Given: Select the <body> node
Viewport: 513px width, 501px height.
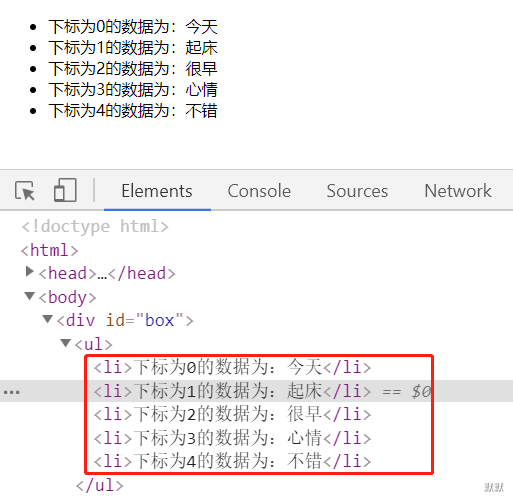Looking at the screenshot, I should tap(67, 297).
